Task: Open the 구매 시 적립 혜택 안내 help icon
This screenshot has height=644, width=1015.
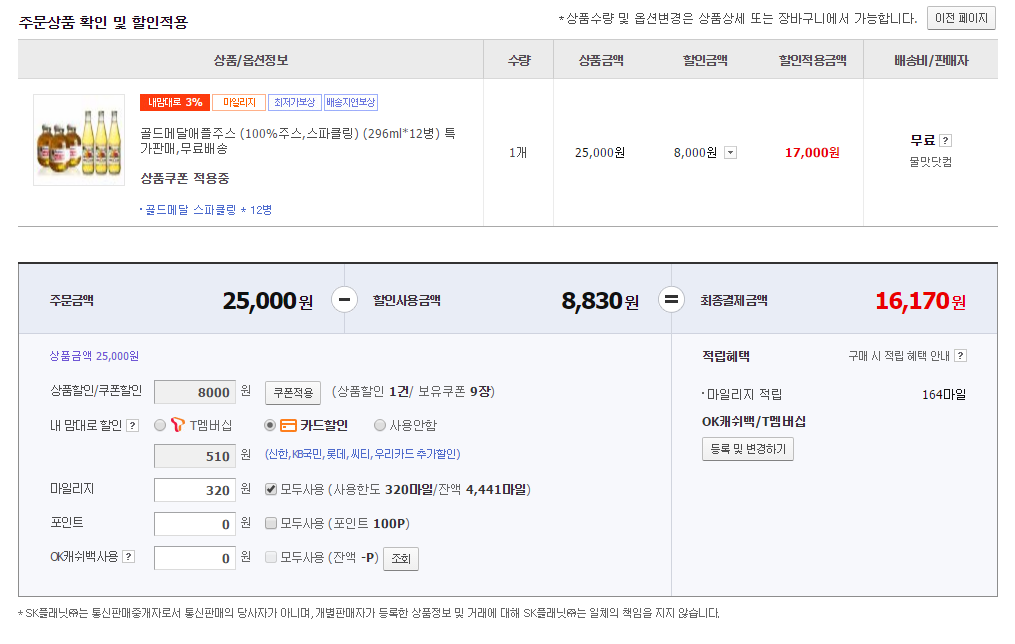Action: coord(960,356)
